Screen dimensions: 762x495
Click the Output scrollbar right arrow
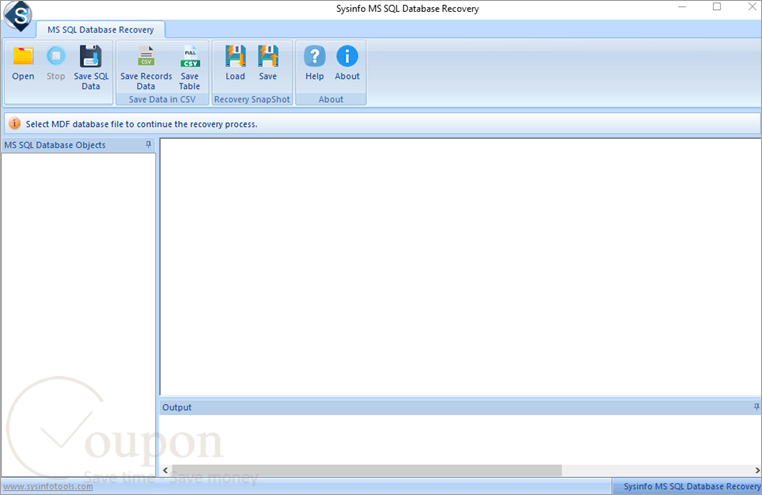[x=757, y=470]
